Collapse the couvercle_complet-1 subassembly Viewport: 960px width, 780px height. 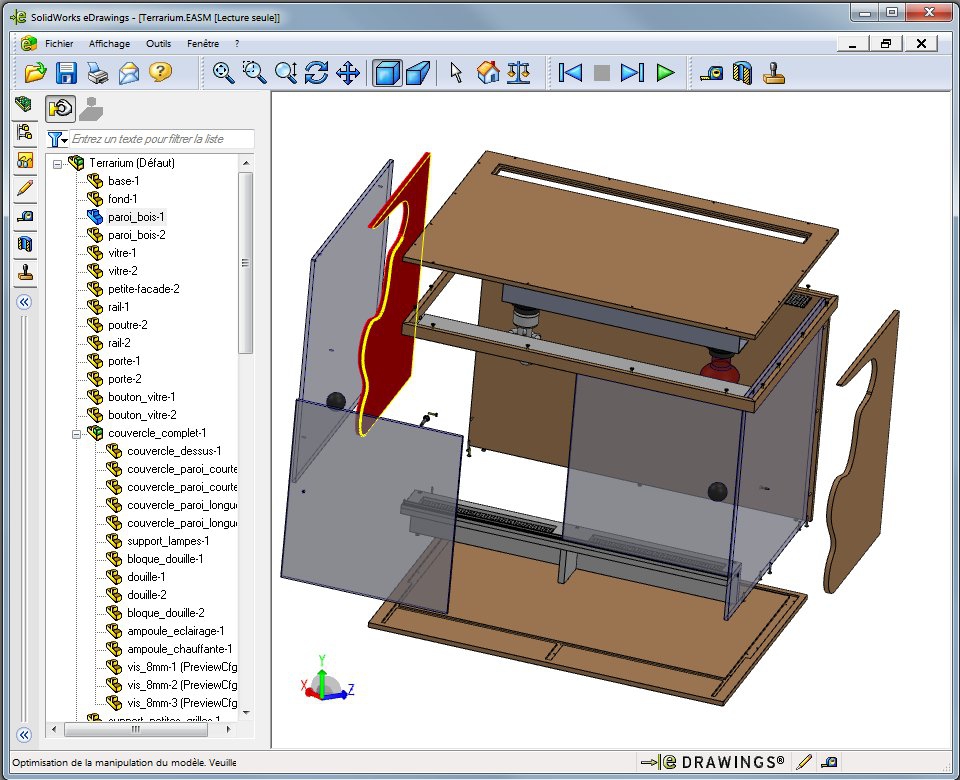click(78, 433)
